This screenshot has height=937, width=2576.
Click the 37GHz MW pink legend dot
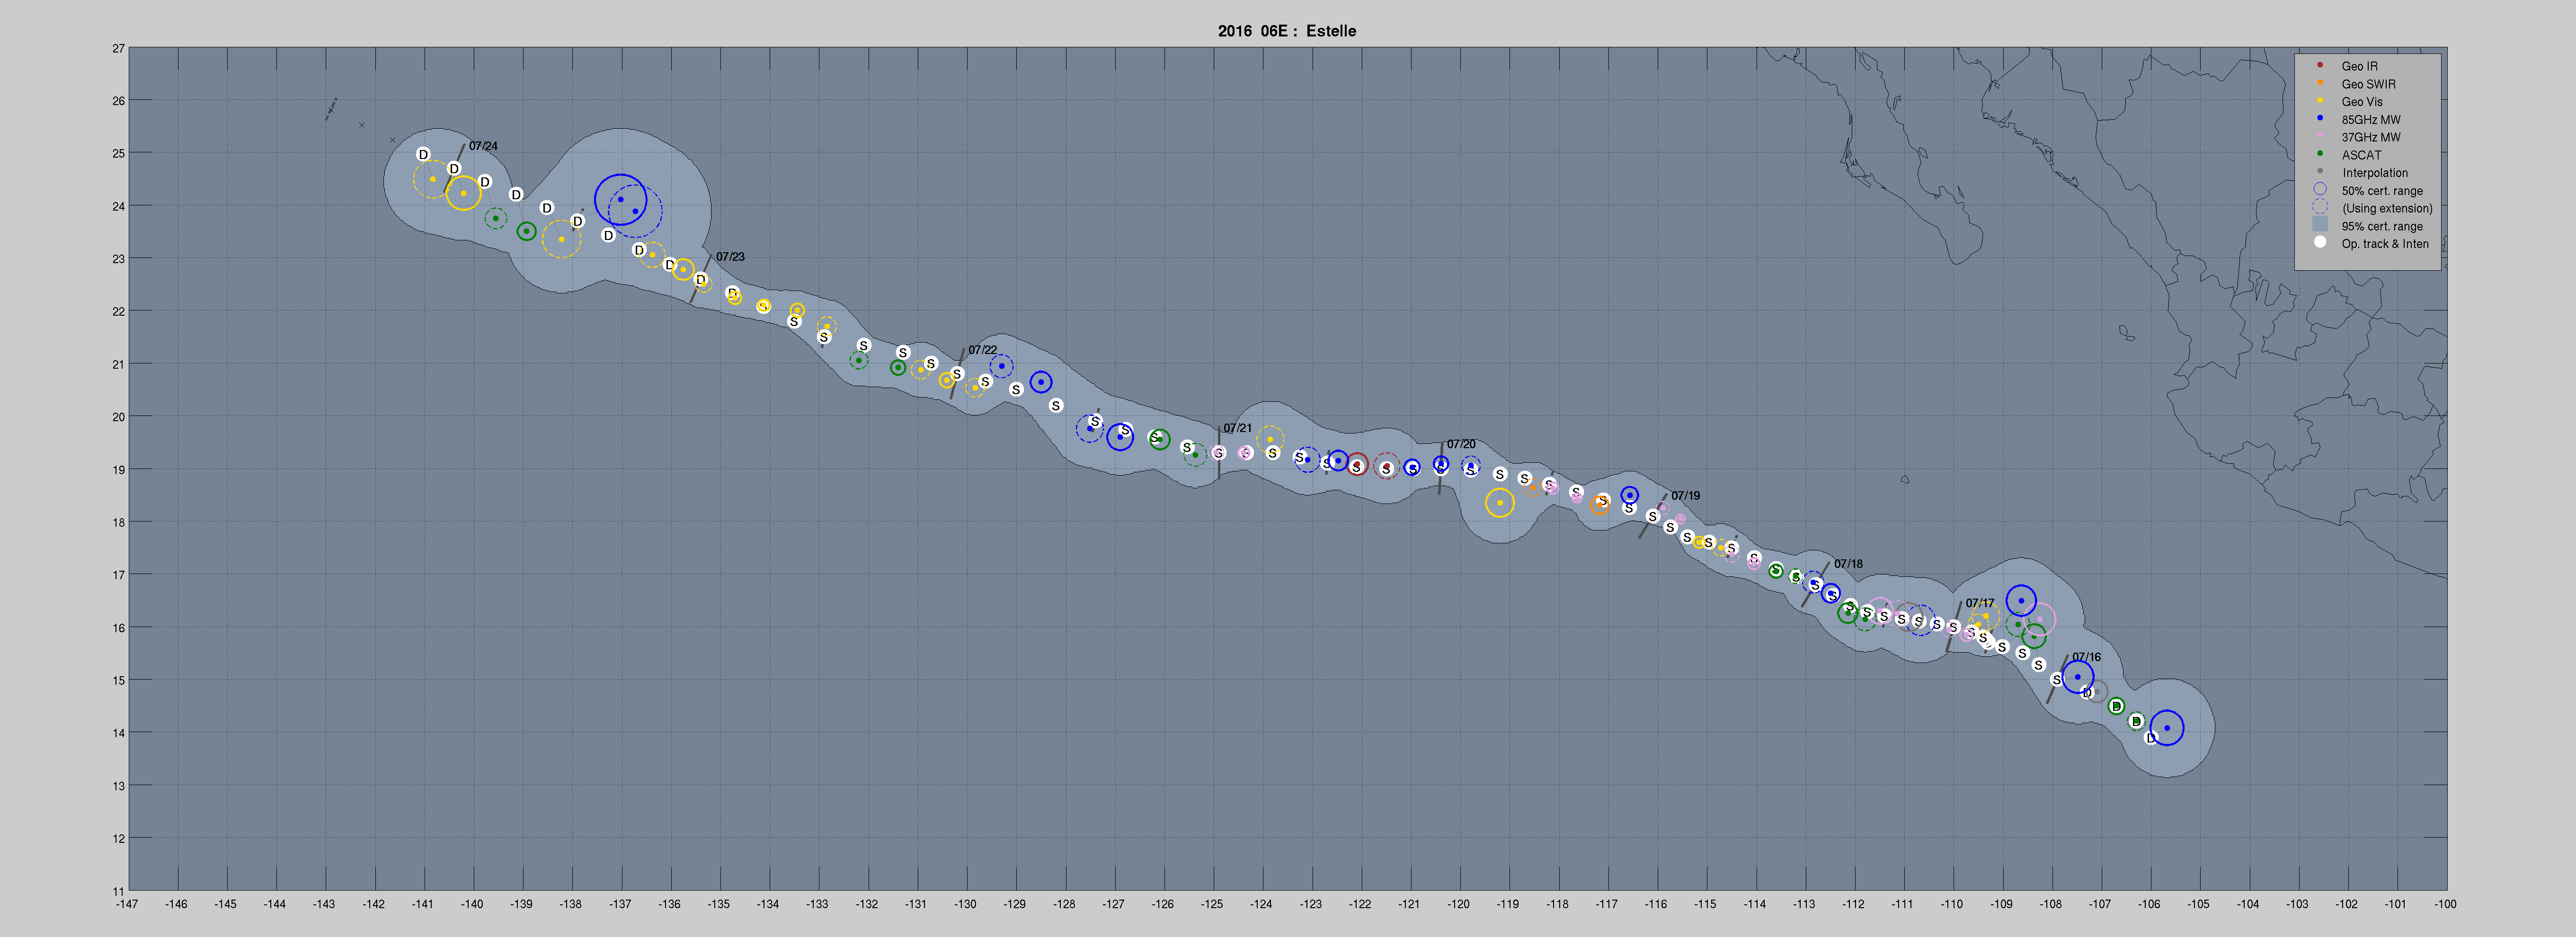2319,136
